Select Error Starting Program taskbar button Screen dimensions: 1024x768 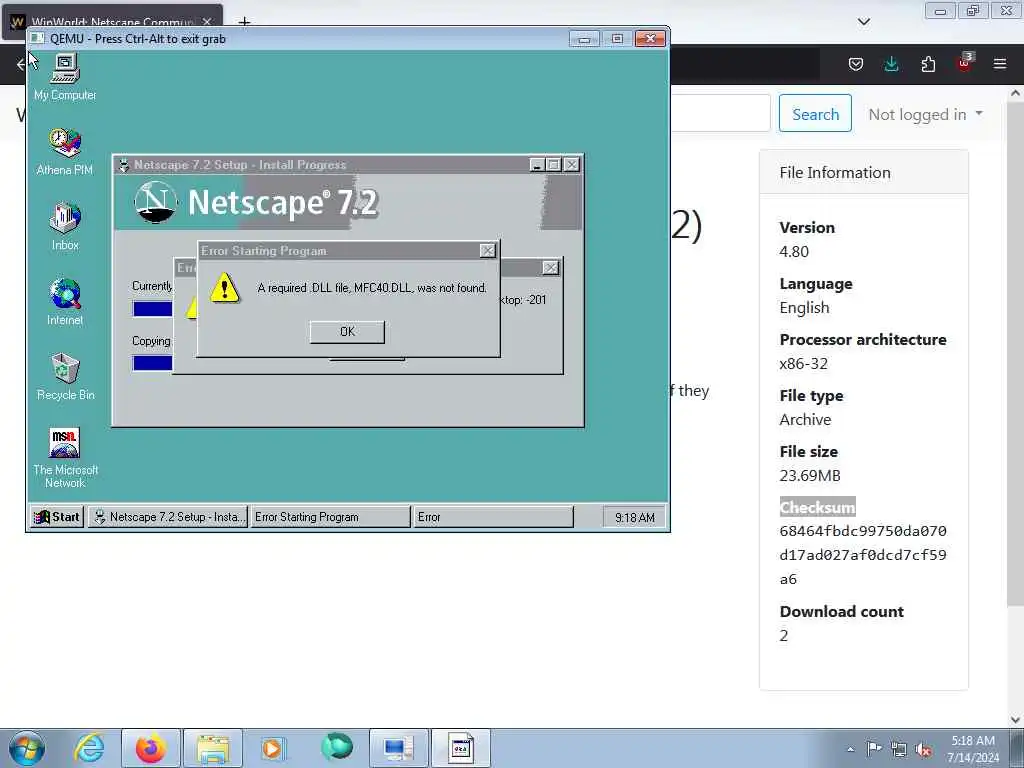click(x=330, y=517)
